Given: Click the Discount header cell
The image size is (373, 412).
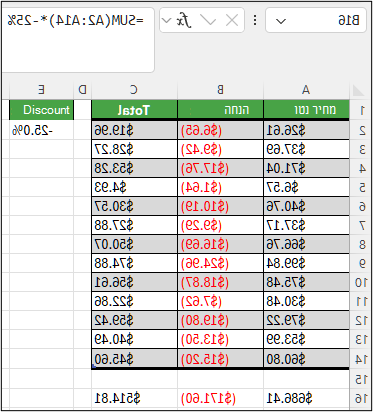Looking at the screenshot, I should [x=41, y=110].
